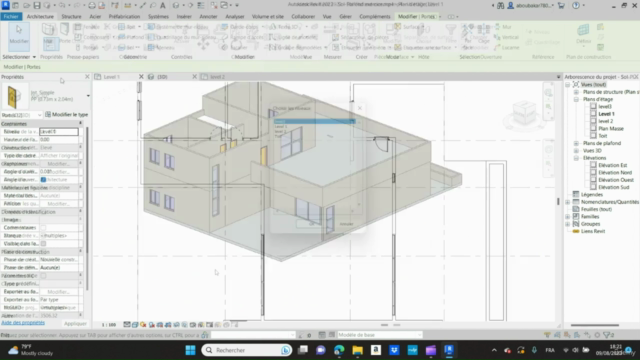Click the Modifier le type button
Image resolution: width=640 pixels, height=360 pixels.
coord(66,115)
